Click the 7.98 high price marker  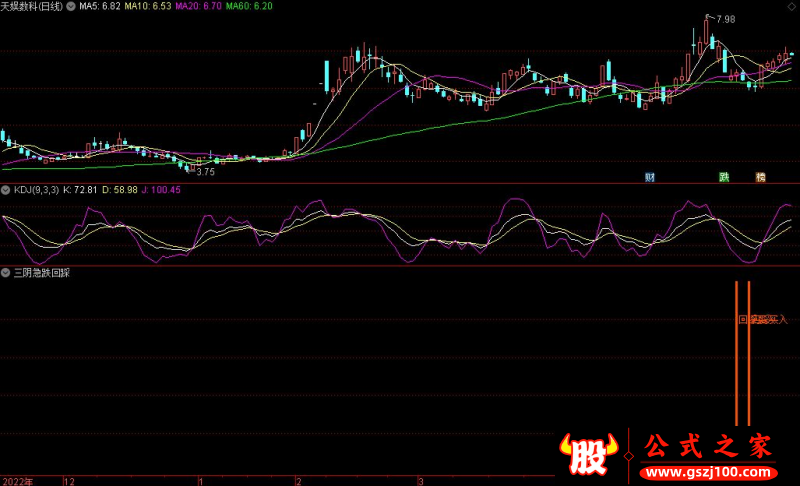[x=724, y=19]
